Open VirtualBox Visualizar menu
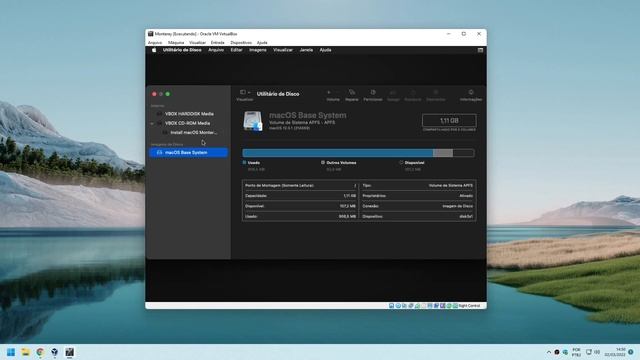Image resolution: width=640 pixels, height=360 pixels. point(197,42)
